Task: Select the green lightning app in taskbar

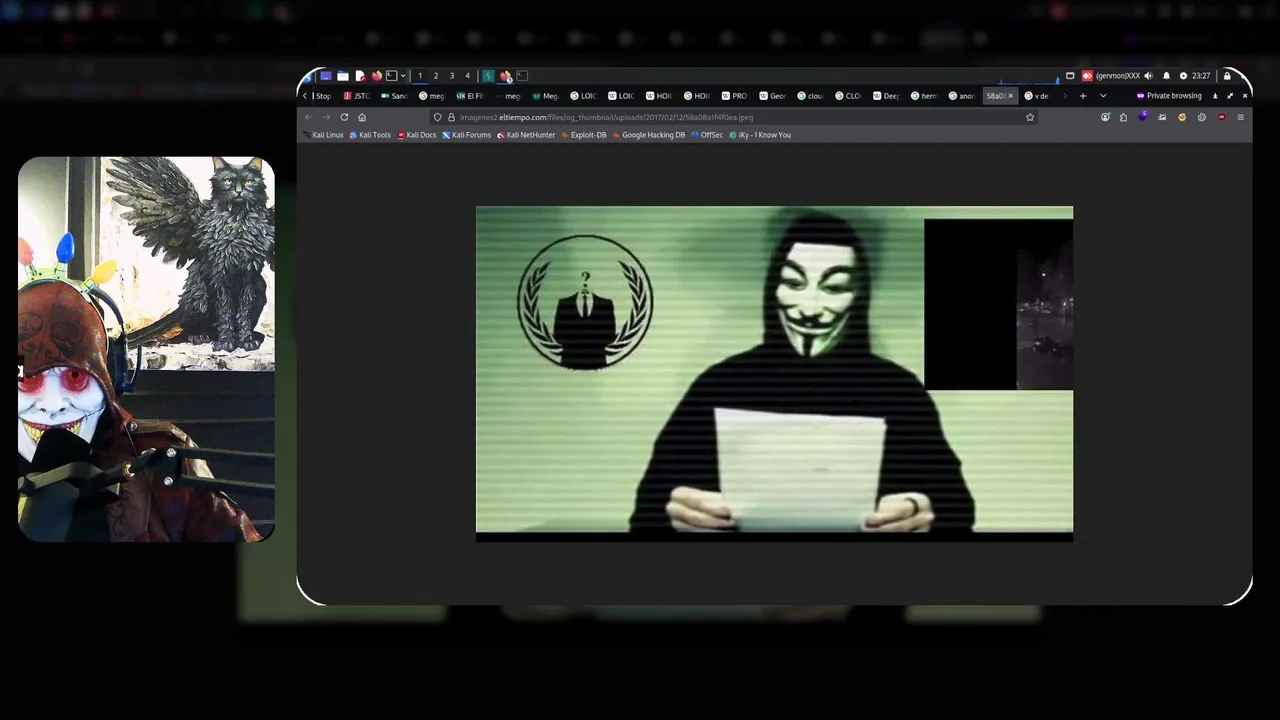Action: tap(488, 76)
